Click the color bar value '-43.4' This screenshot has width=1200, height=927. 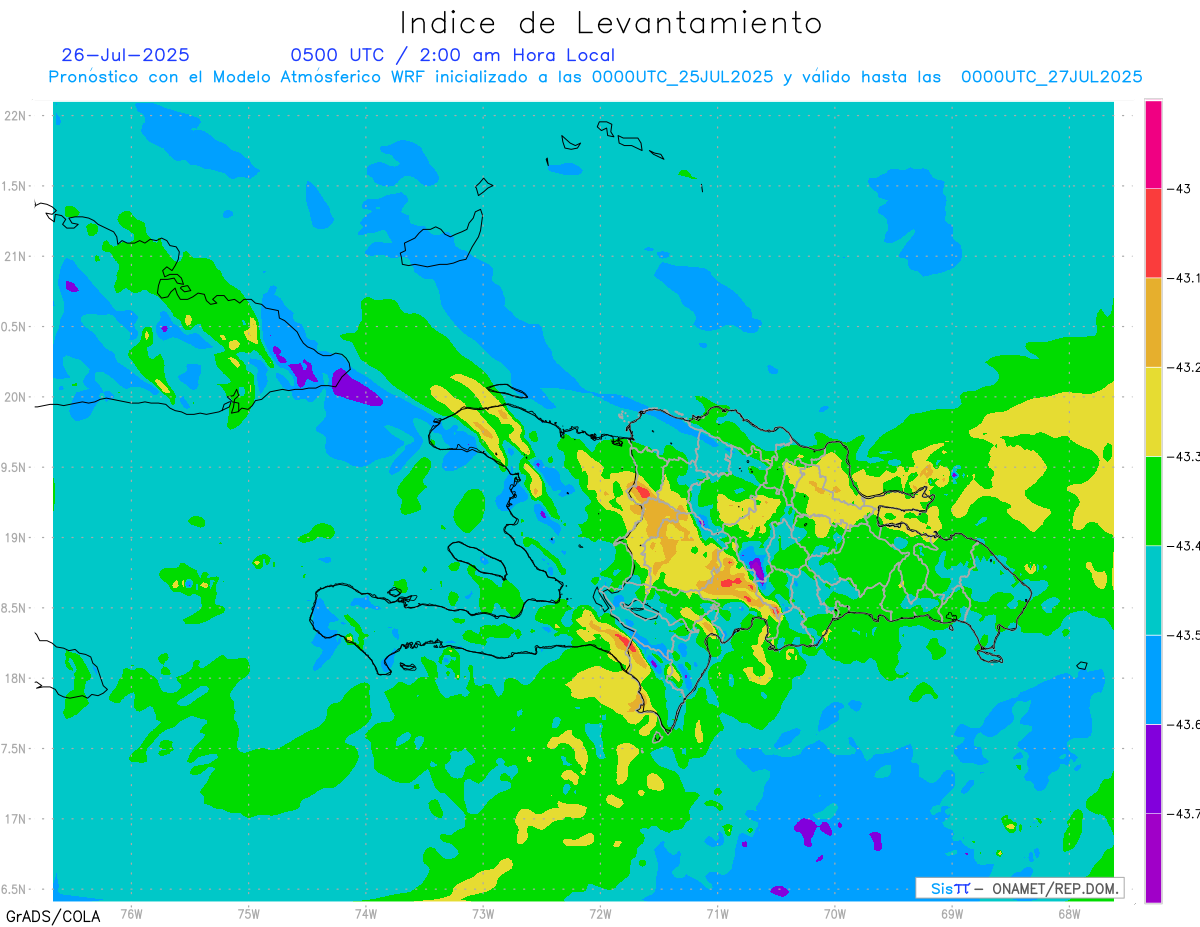click(x=1185, y=546)
